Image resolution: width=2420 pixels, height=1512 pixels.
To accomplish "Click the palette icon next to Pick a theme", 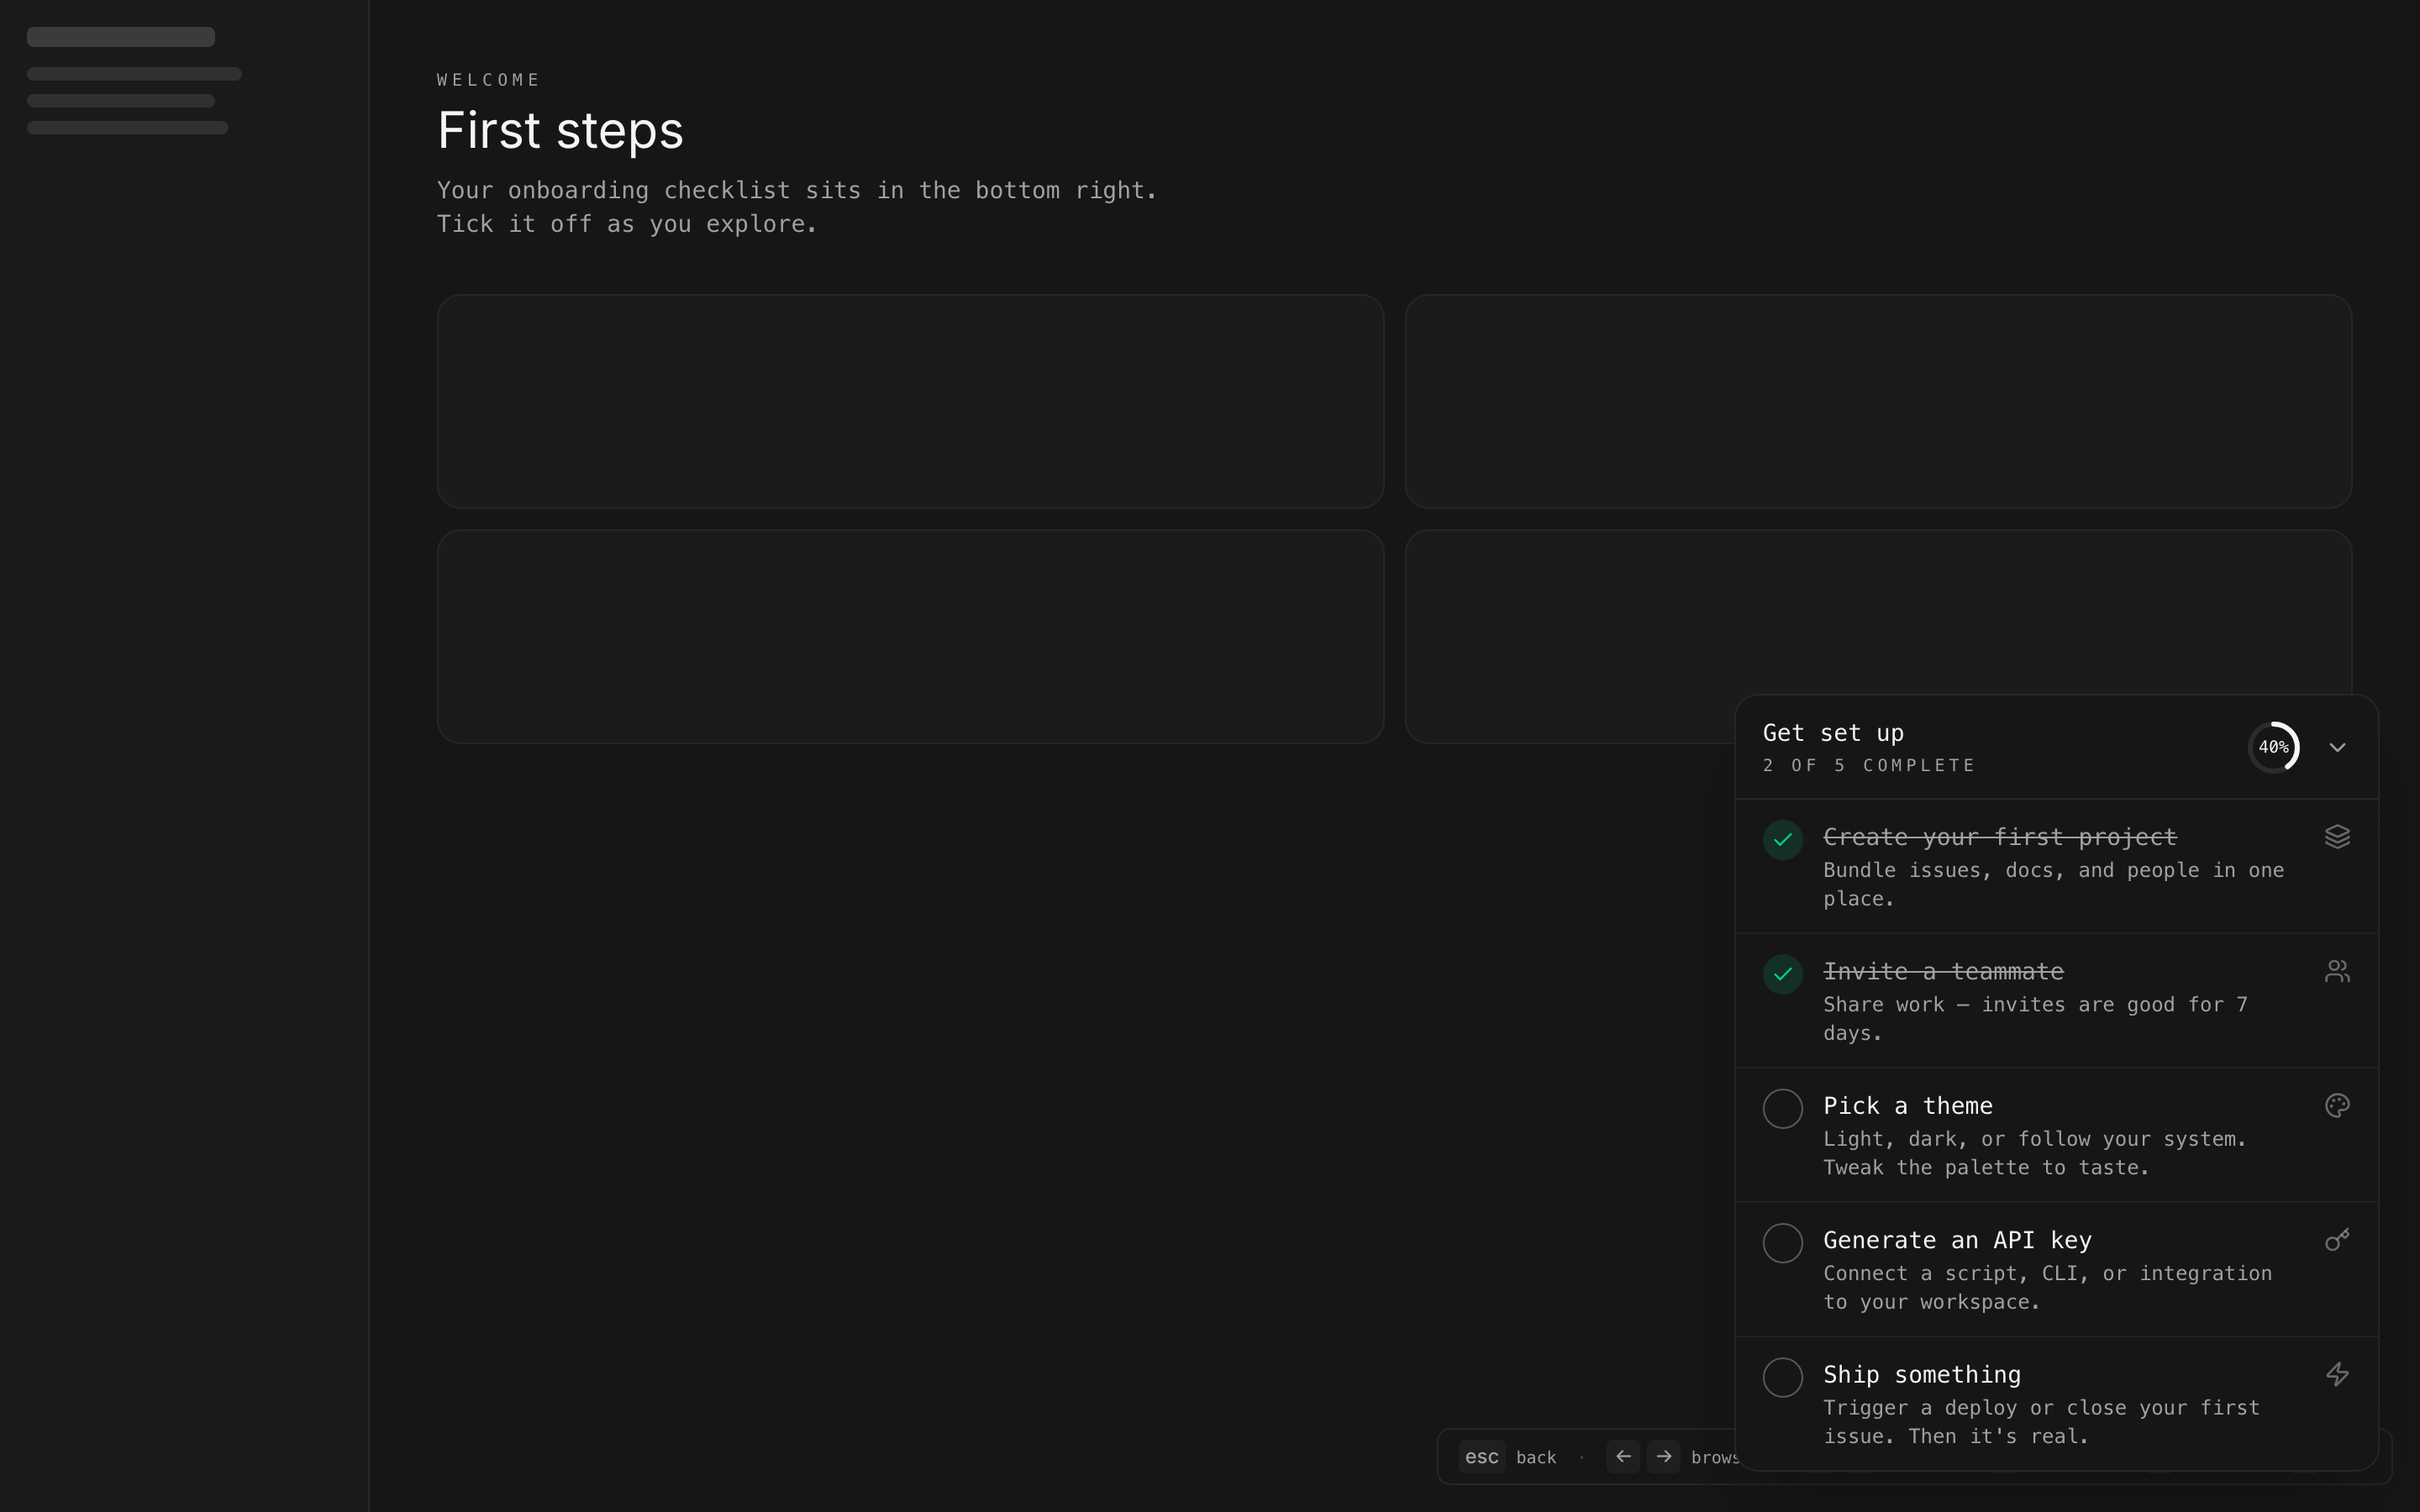I will coord(2337,1105).
